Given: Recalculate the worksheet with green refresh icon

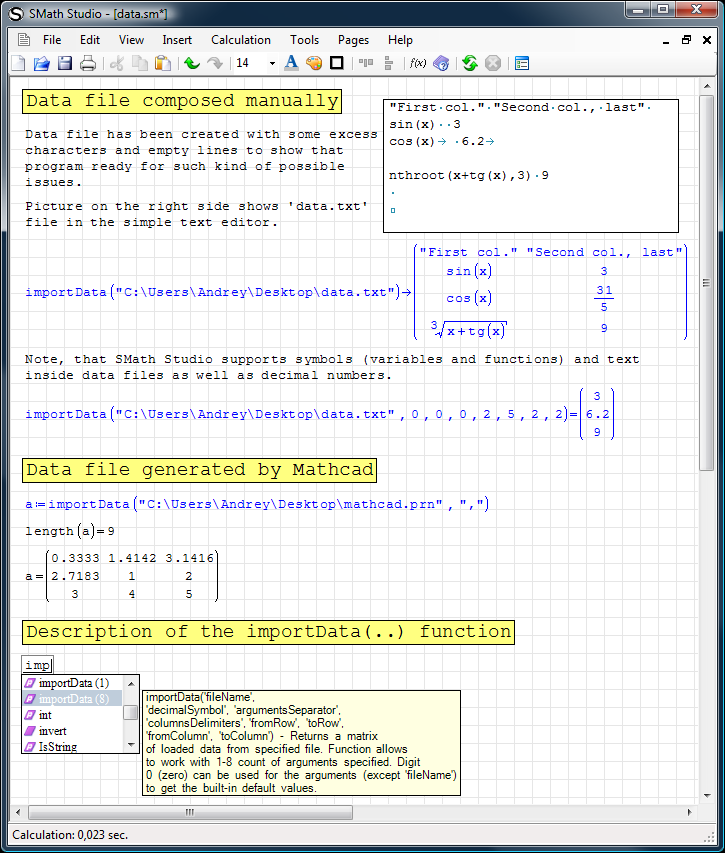Looking at the screenshot, I should tap(470, 64).
